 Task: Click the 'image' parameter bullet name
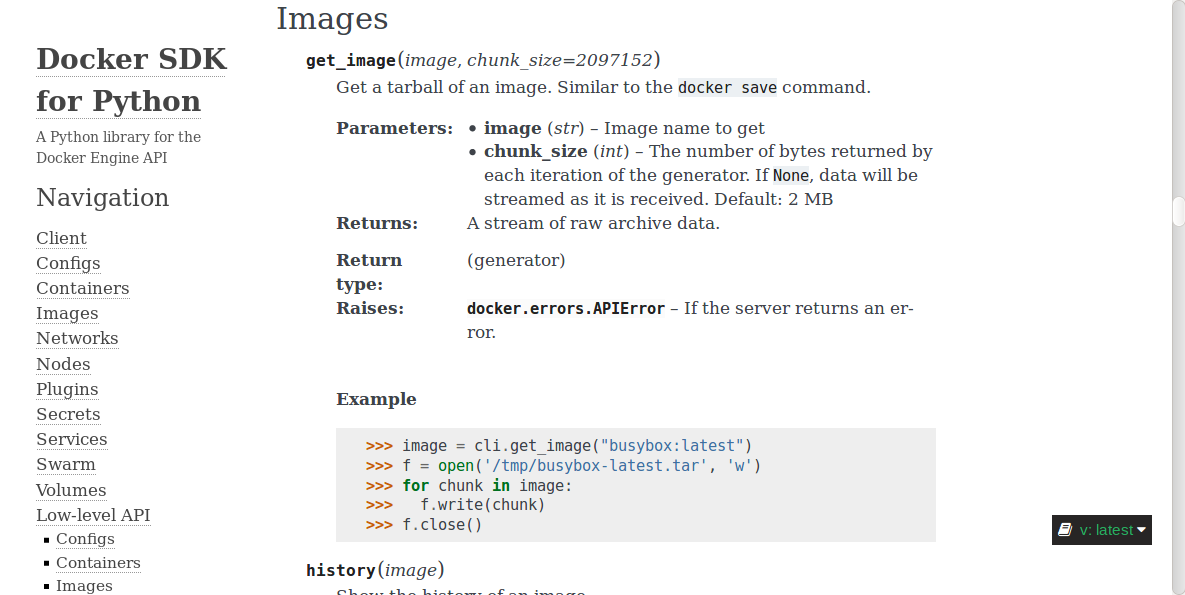tap(512, 129)
